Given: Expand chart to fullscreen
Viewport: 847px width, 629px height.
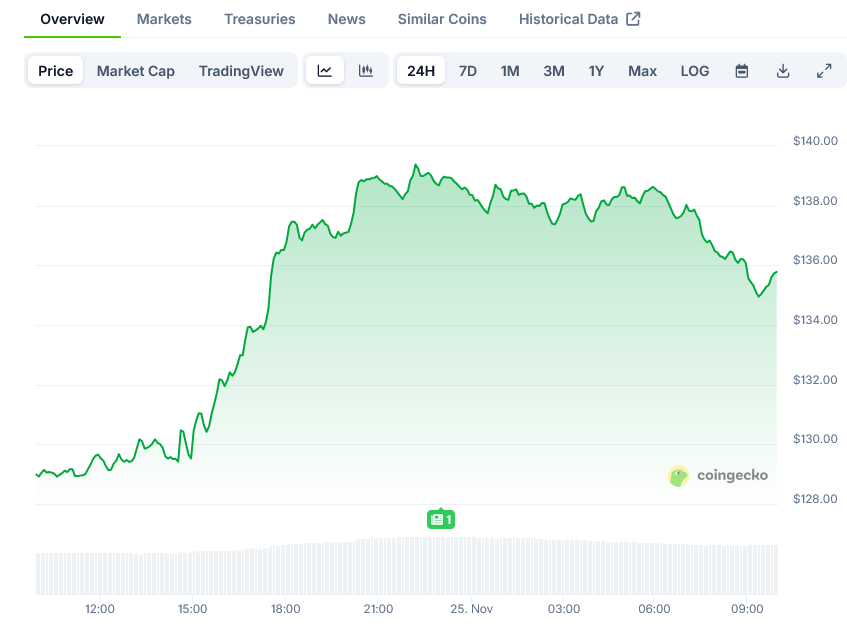Looking at the screenshot, I should click(824, 71).
